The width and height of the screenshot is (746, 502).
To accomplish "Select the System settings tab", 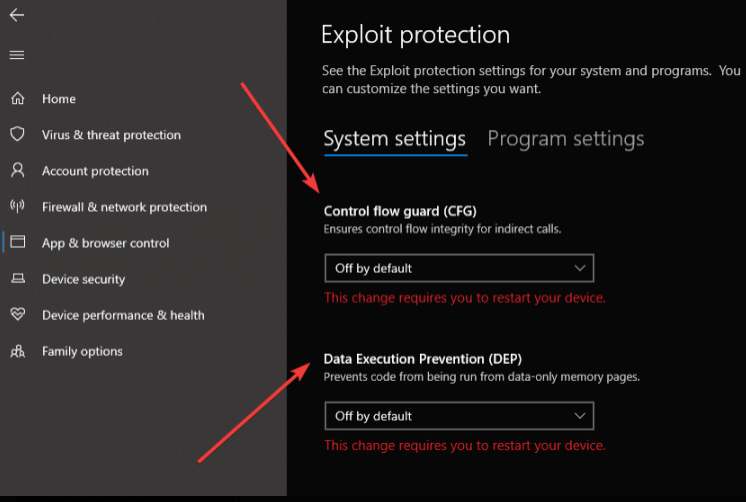I will (x=395, y=139).
